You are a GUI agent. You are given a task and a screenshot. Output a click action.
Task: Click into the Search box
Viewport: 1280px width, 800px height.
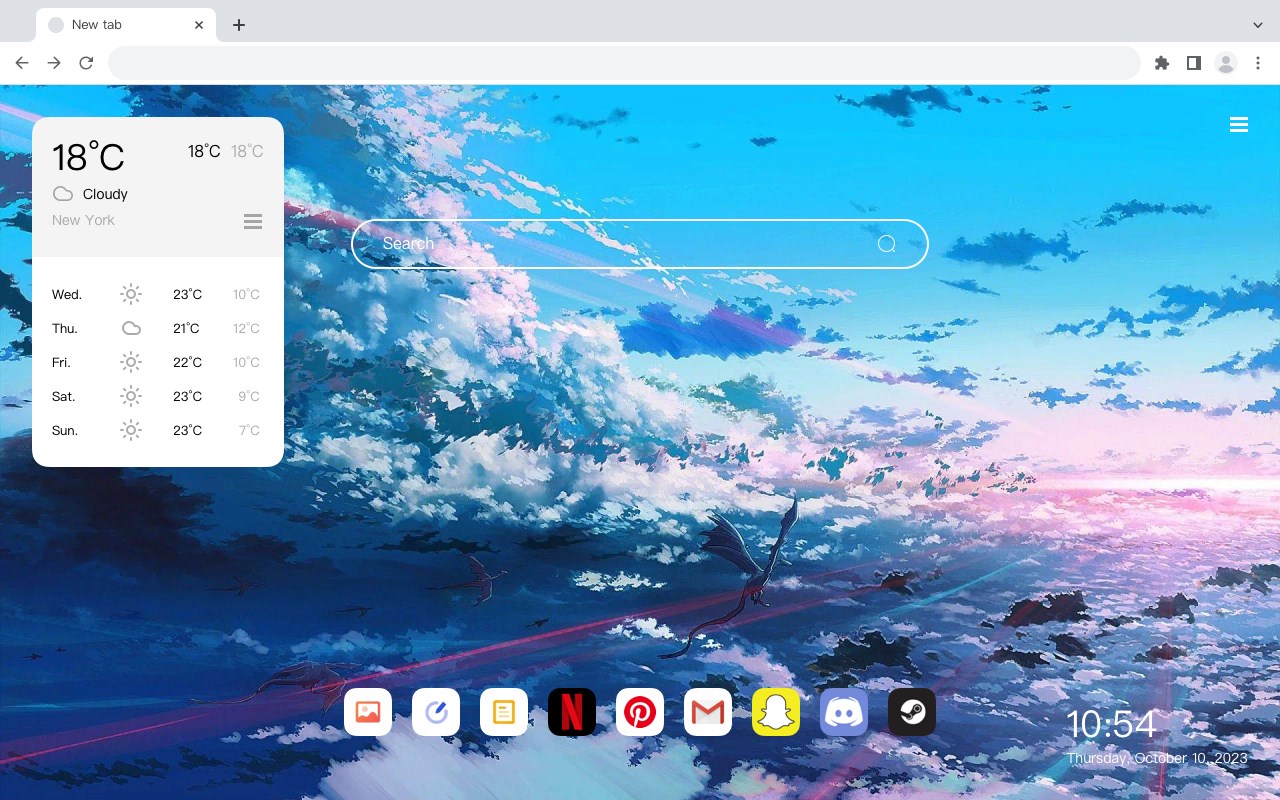click(640, 244)
